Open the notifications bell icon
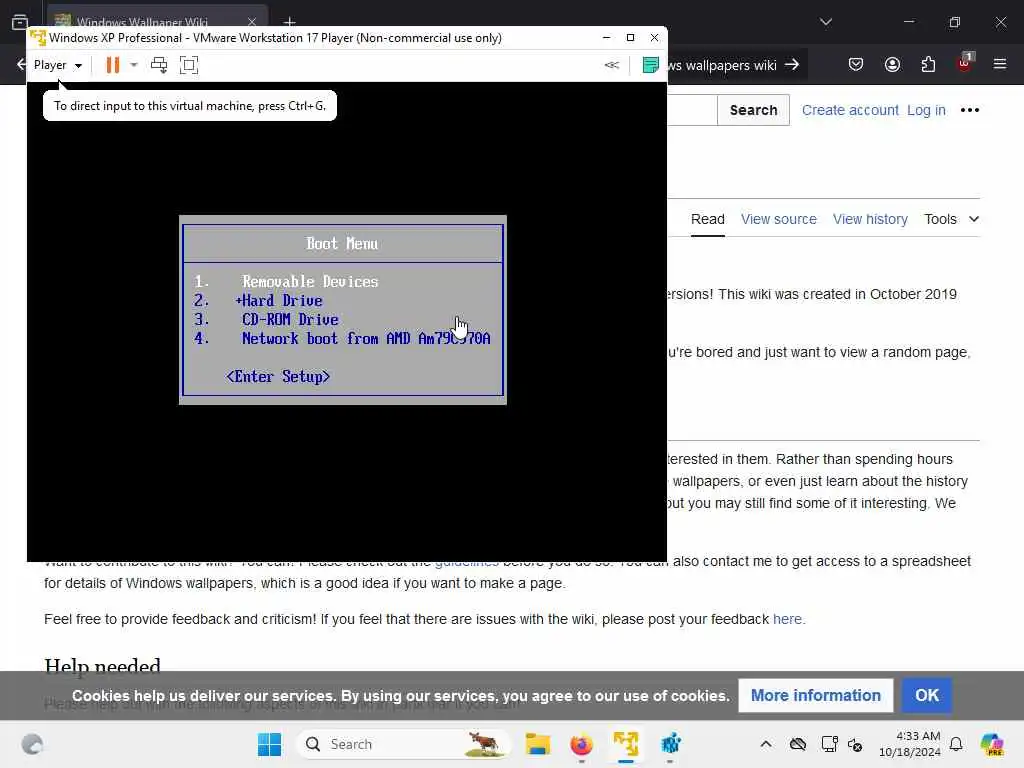Screen dimensions: 1024x768 click(x=956, y=744)
